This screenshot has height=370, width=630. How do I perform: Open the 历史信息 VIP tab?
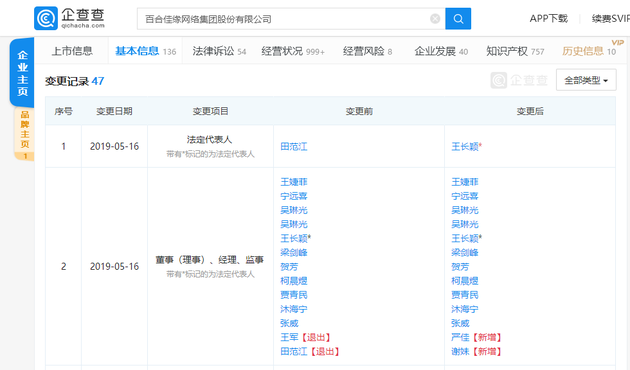(589, 51)
